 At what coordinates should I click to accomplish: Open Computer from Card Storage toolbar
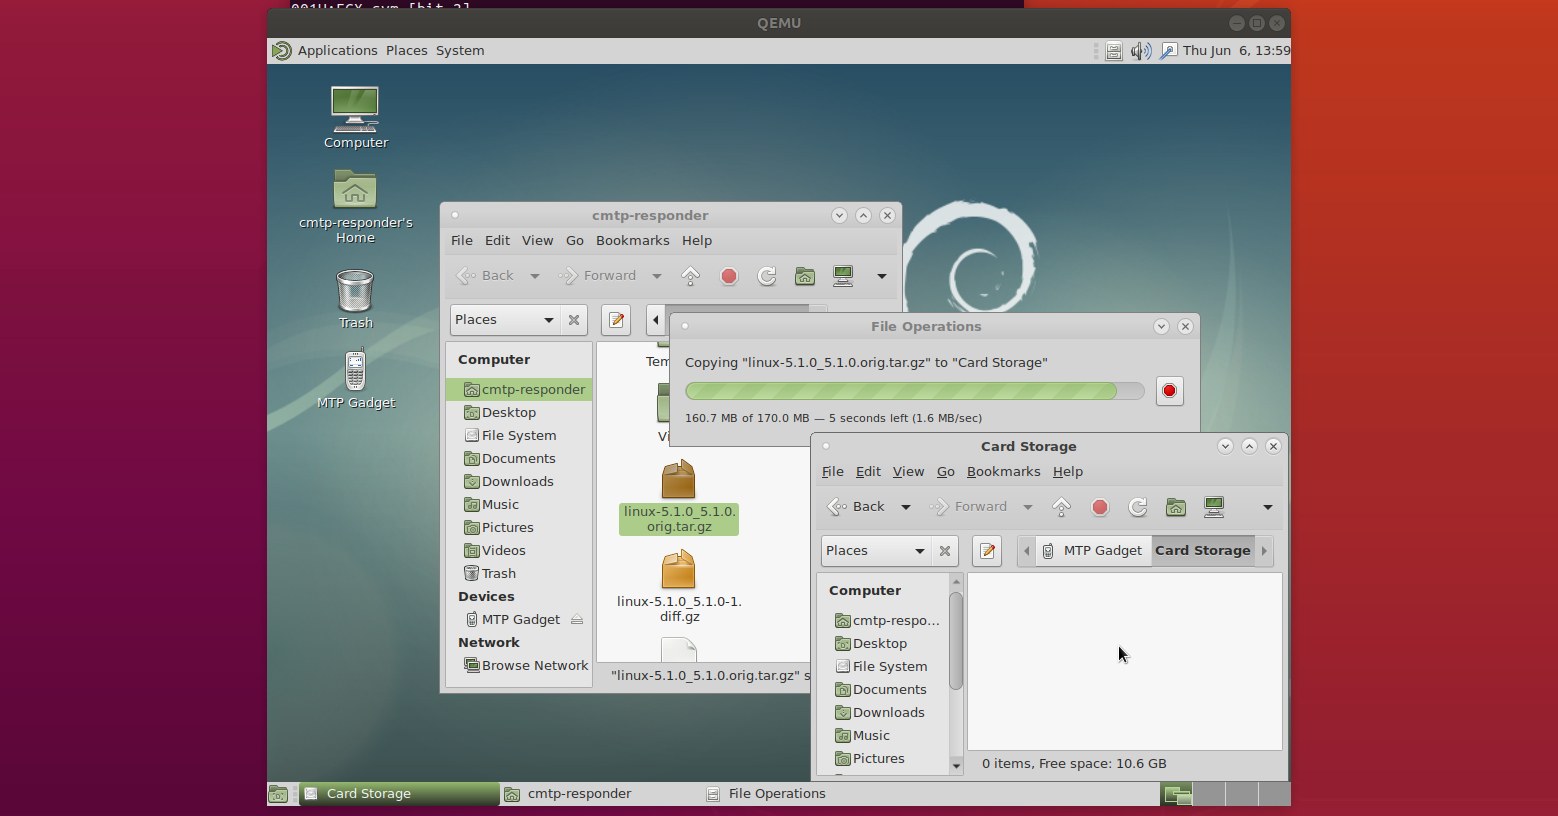[1214, 507]
